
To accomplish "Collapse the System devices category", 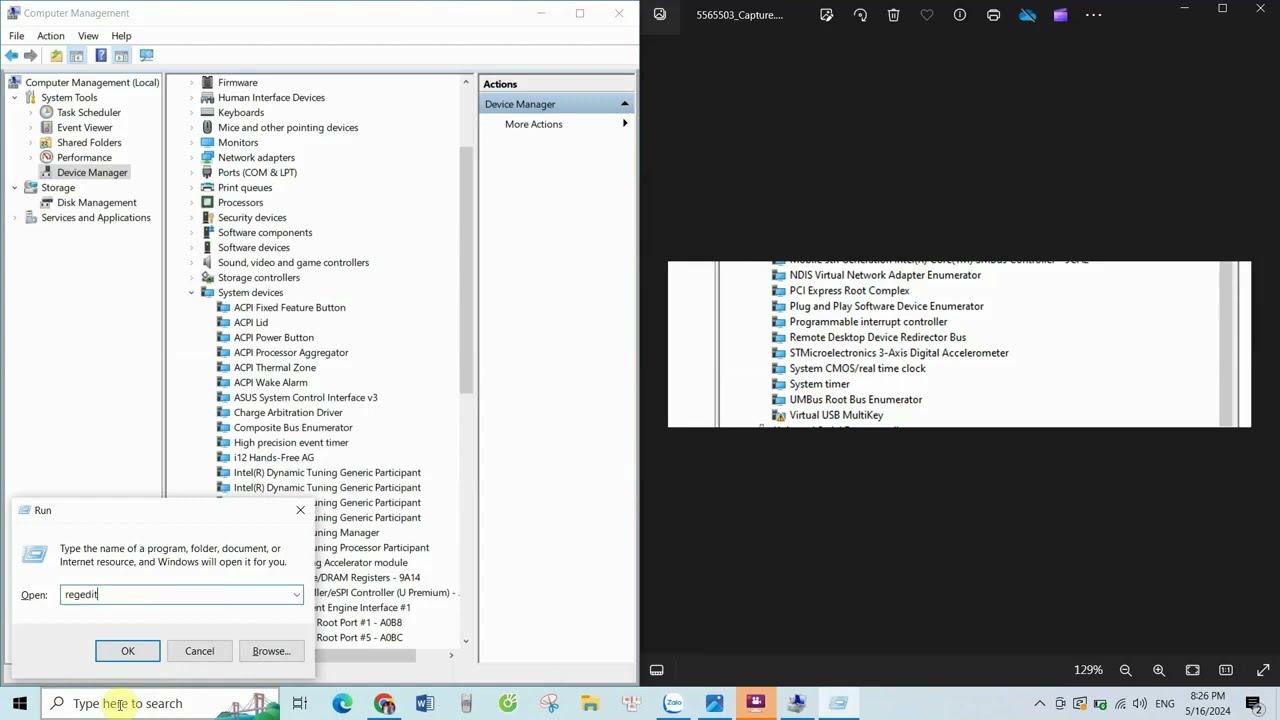I will point(191,292).
